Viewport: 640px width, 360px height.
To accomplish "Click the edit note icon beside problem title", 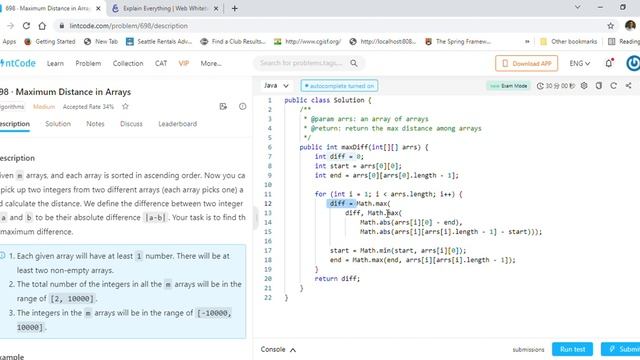I will tap(223, 107).
